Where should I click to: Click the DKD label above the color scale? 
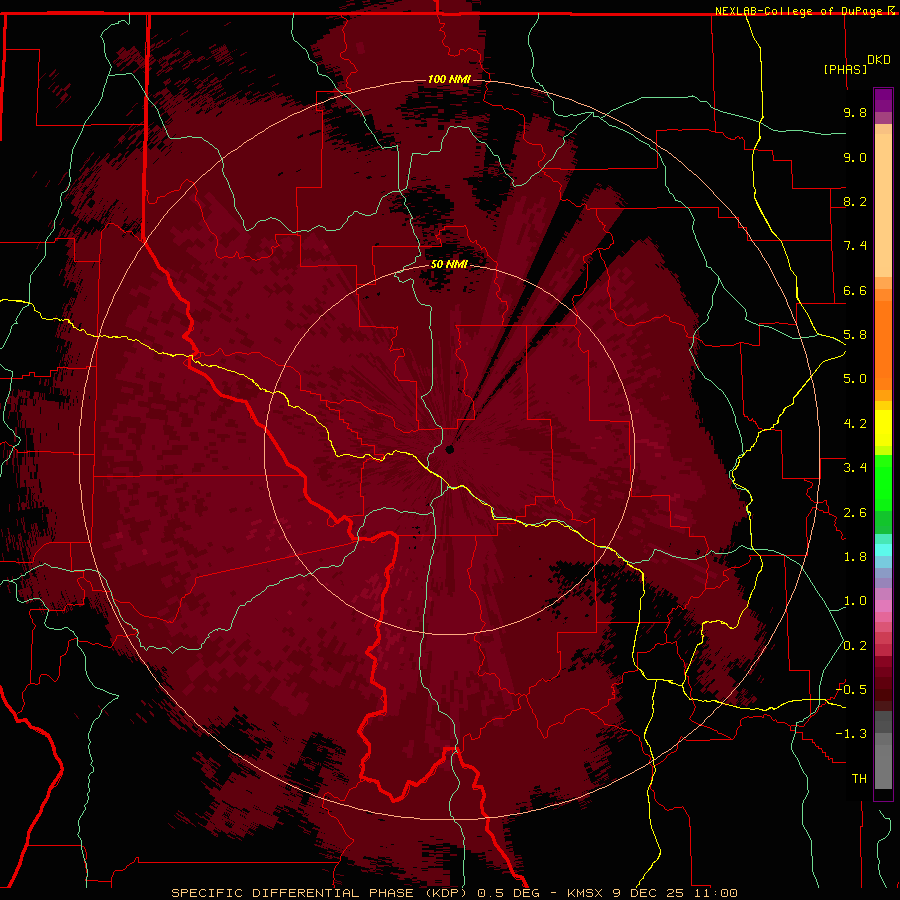click(879, 60)
